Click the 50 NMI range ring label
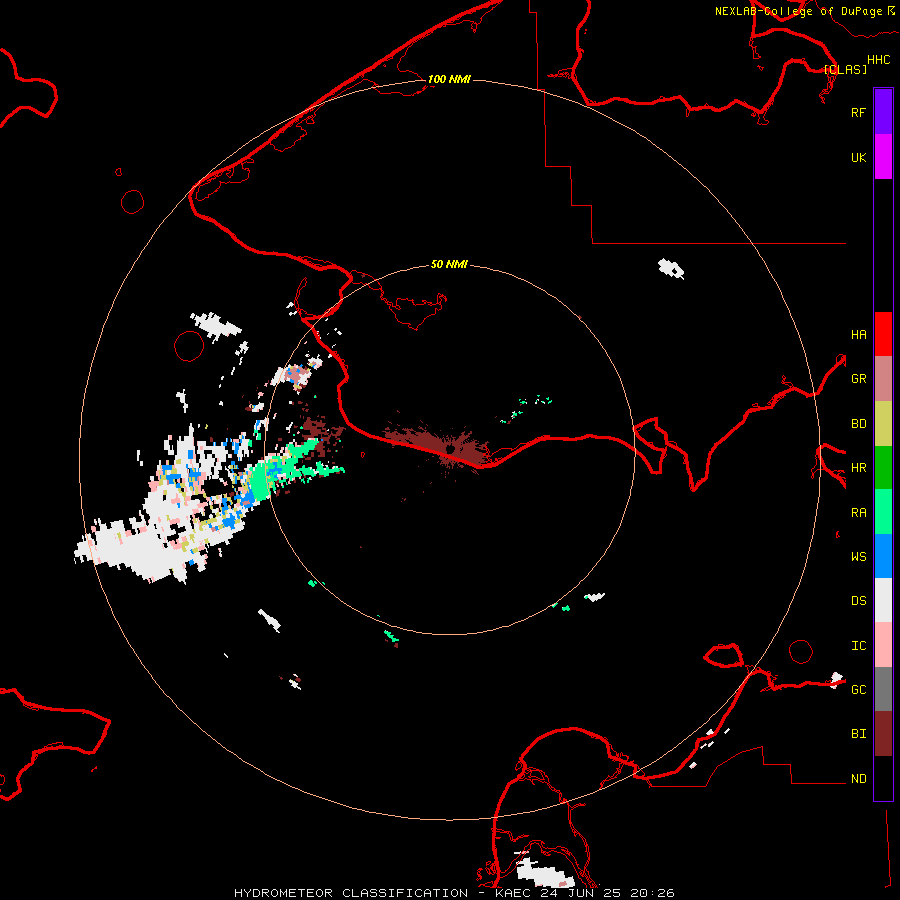This screenshot has height=900, width=900. point(449,264)
